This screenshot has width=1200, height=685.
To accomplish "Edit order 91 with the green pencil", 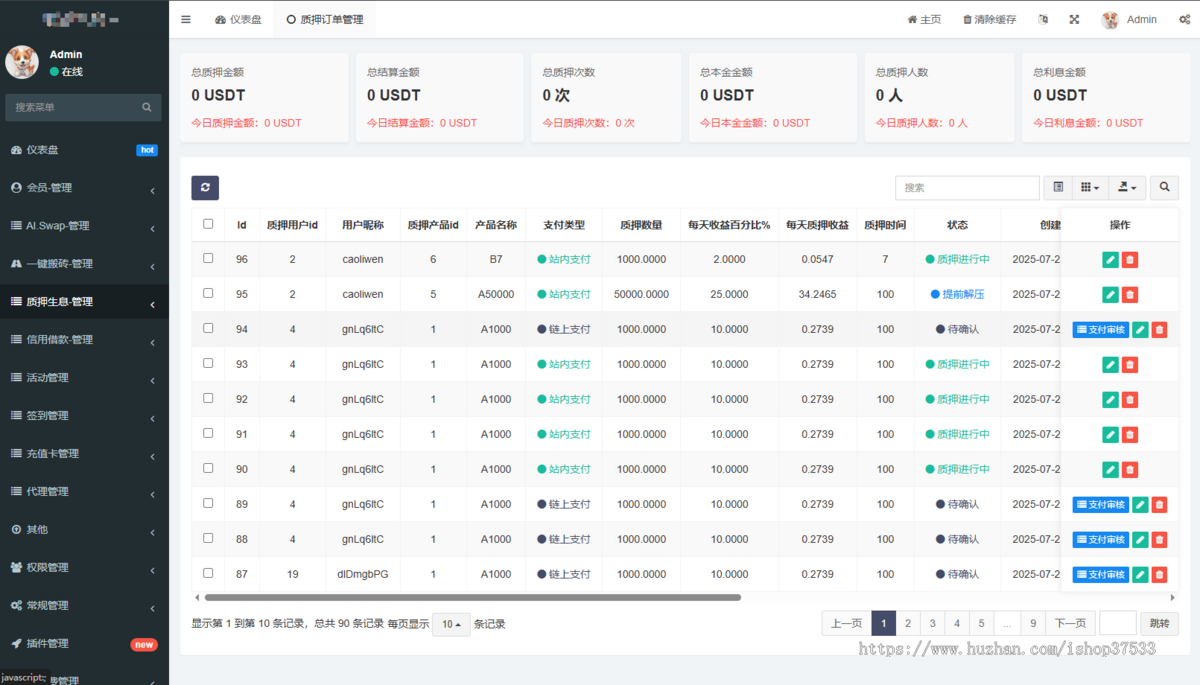I will (1110, 435).
